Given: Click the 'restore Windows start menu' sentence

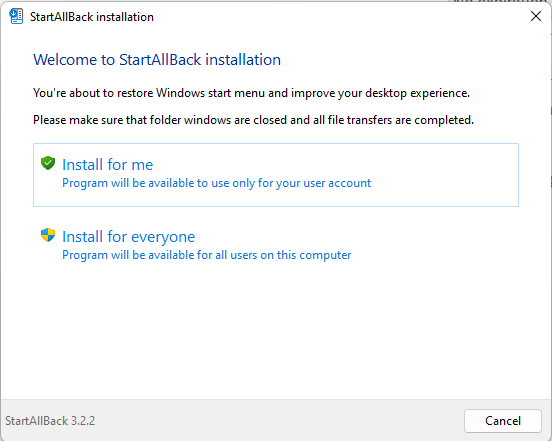Looking at the screenshot, I should tap(251, 93).
